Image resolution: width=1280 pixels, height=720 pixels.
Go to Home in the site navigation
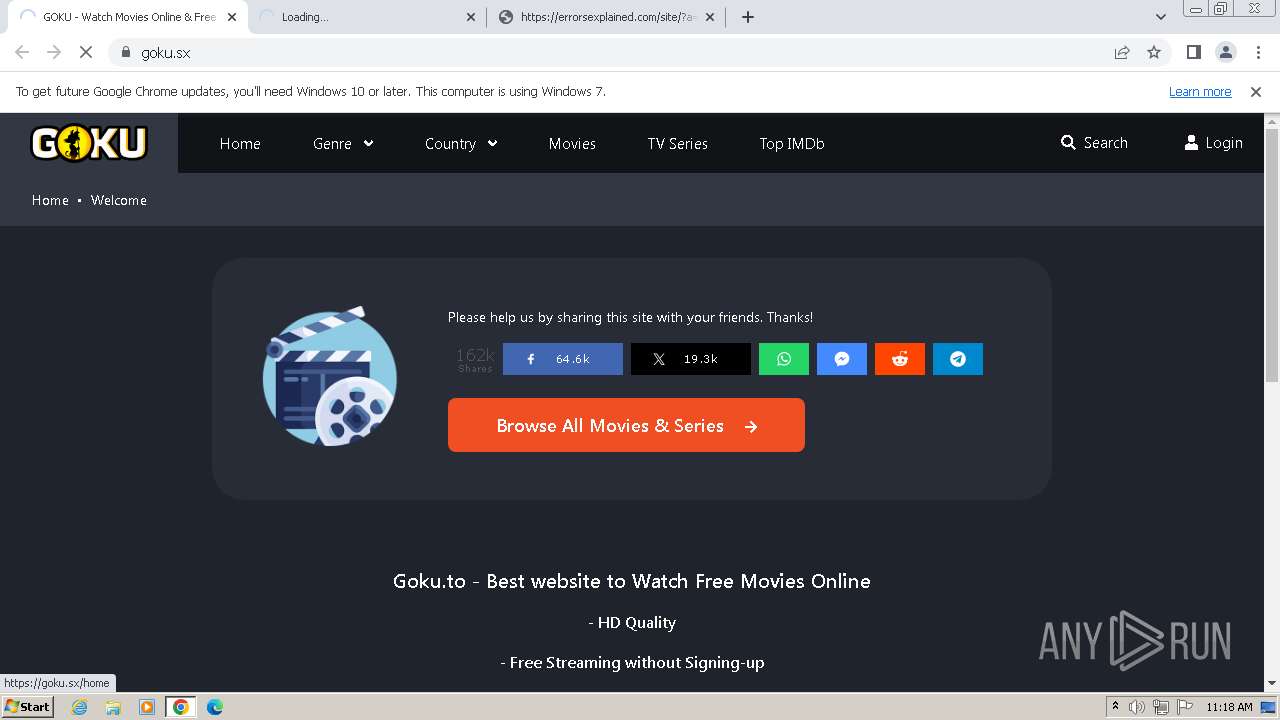click(240, 143)
